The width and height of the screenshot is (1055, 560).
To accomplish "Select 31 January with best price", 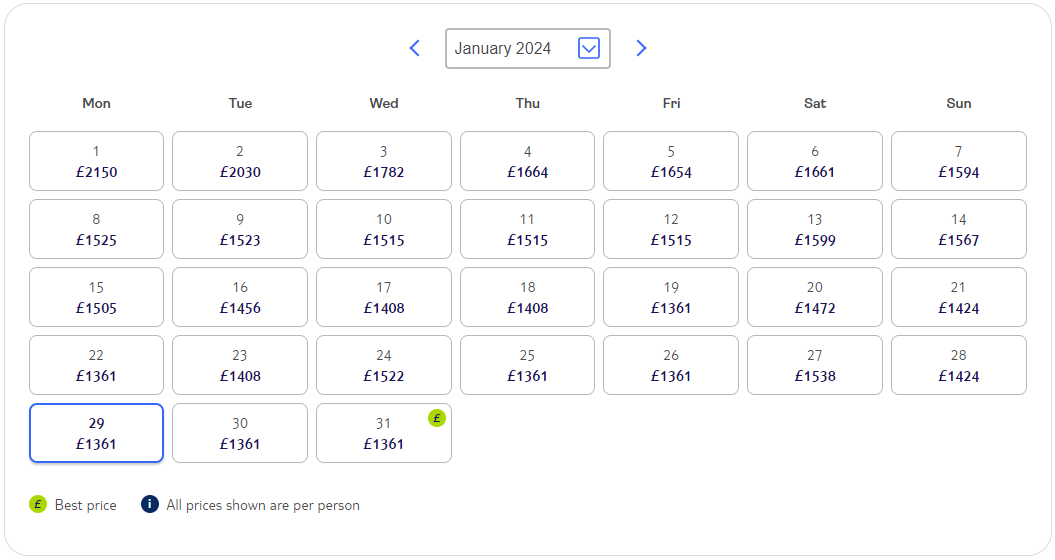I will (x=384, y=433).
